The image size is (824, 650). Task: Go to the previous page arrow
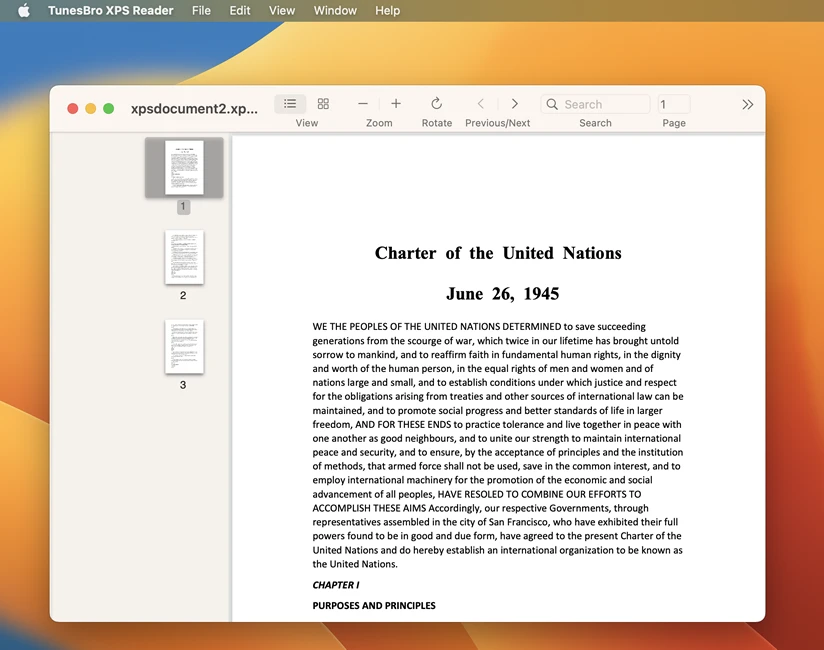(480, 103)
